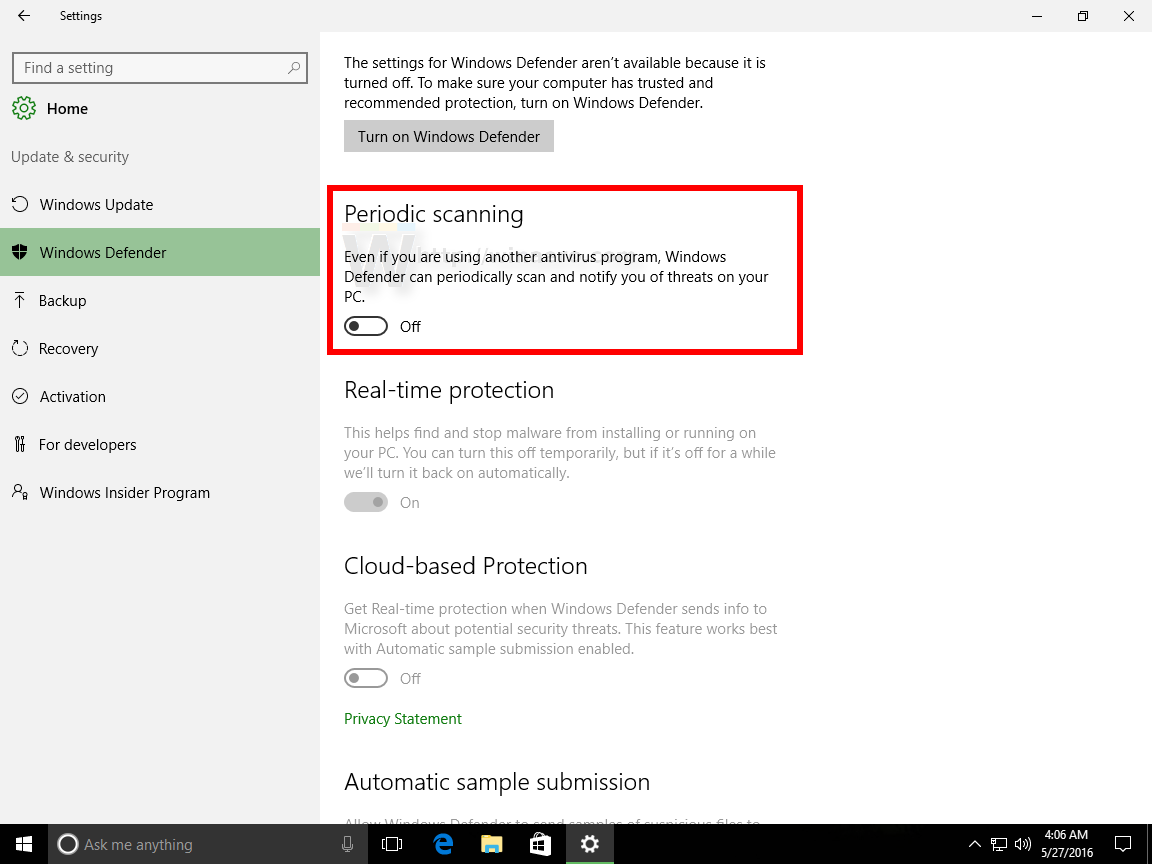The height and width of the screenshot is (864, 1152).
Task: Enable Cloud-based Protection
Action: pos(365,678)
